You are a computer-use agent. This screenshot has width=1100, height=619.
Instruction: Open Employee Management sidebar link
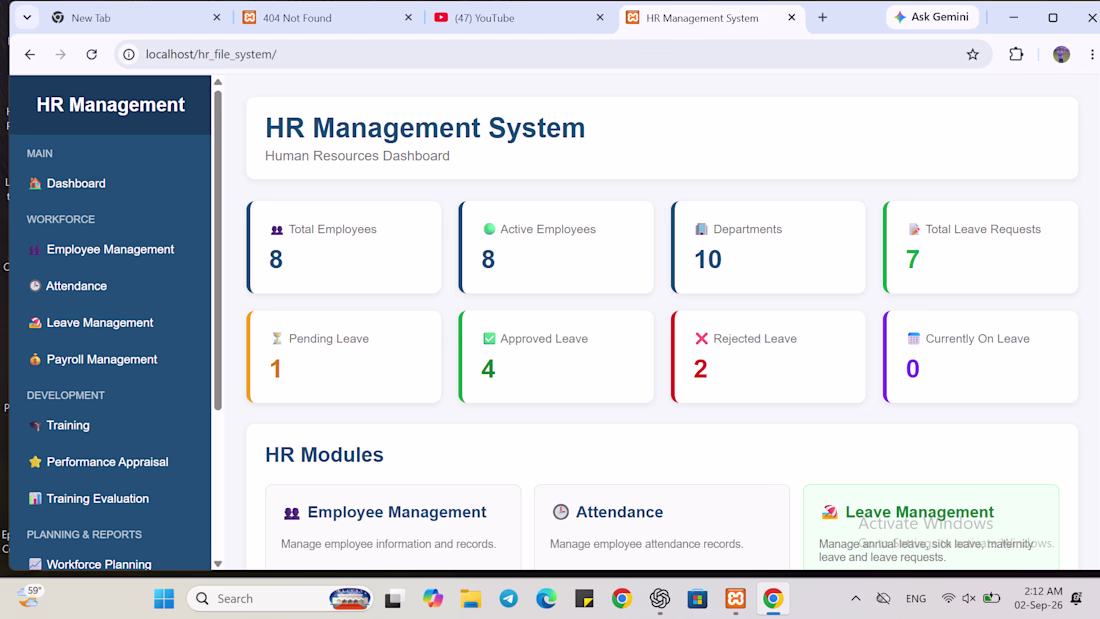tap(110, 249)
